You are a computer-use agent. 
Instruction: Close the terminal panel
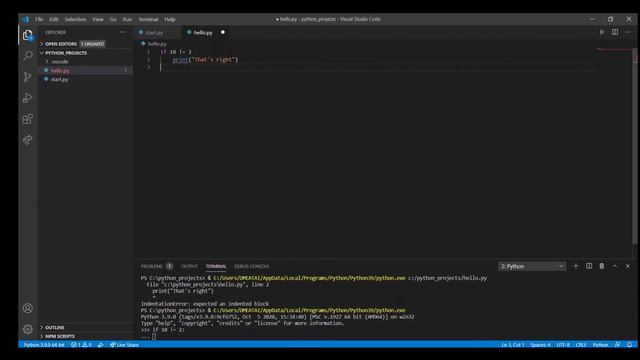(x=628, y=266)
